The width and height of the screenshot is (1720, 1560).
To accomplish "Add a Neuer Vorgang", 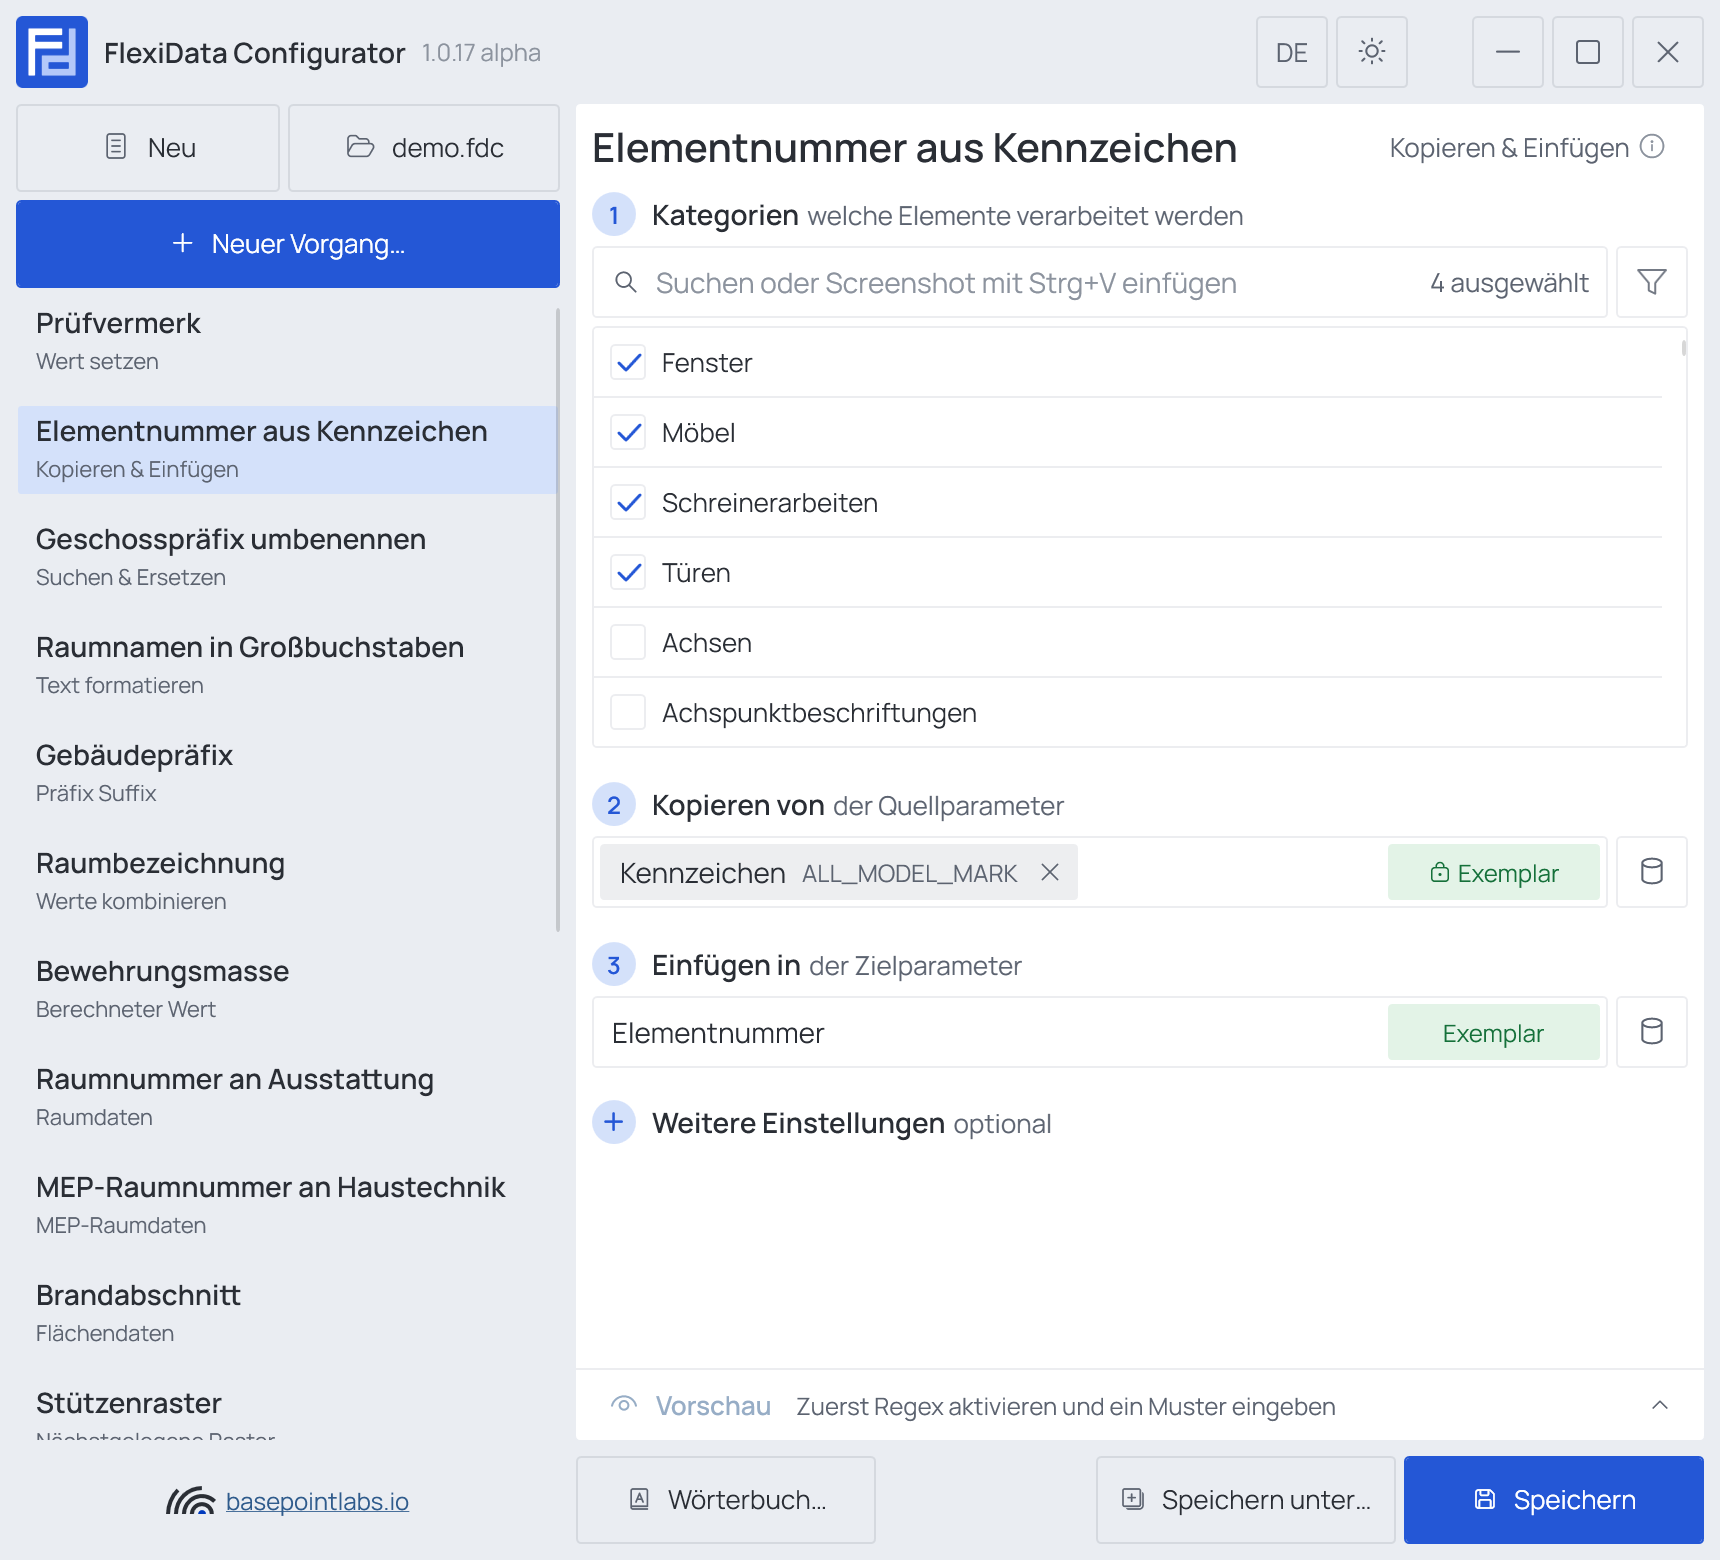I will tap(288, 244).
